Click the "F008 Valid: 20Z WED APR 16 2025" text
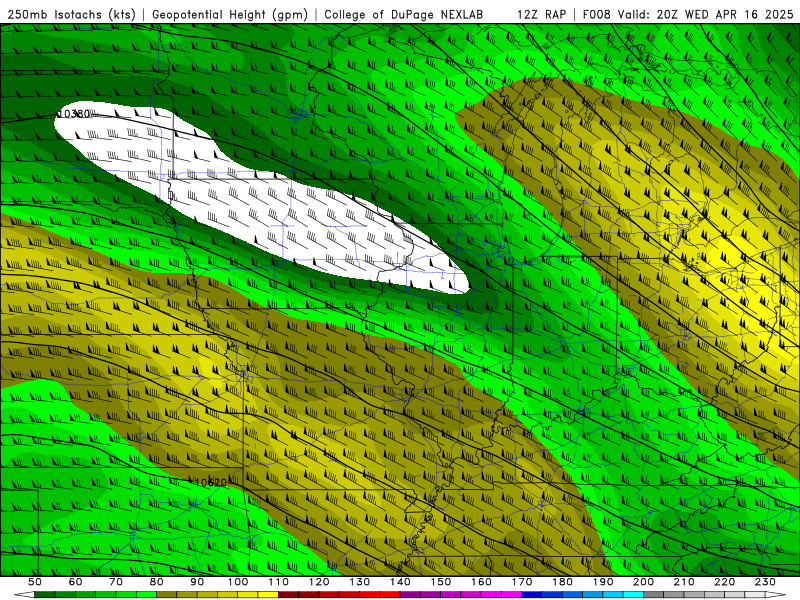The height and width of the screenshot is (600, 800). 688,15
